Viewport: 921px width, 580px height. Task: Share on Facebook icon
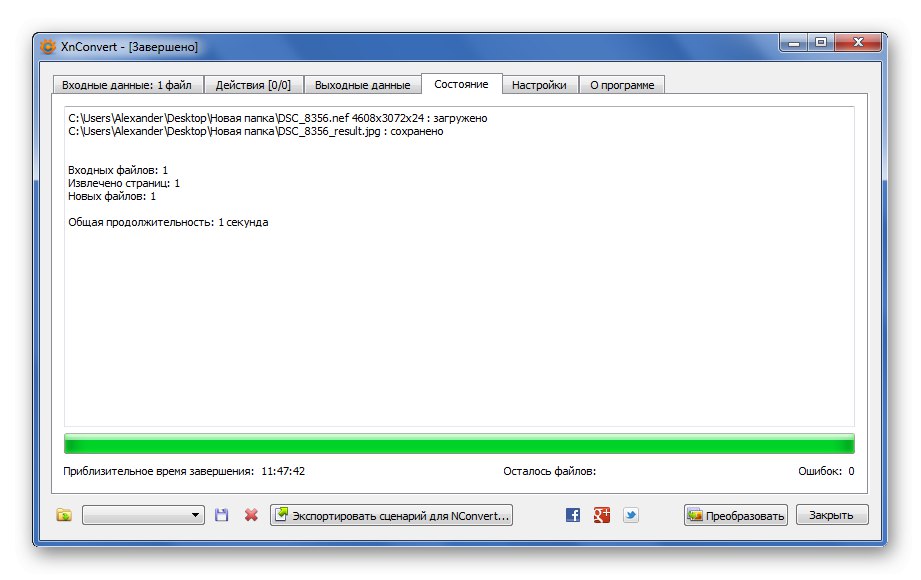click(573, 515)
